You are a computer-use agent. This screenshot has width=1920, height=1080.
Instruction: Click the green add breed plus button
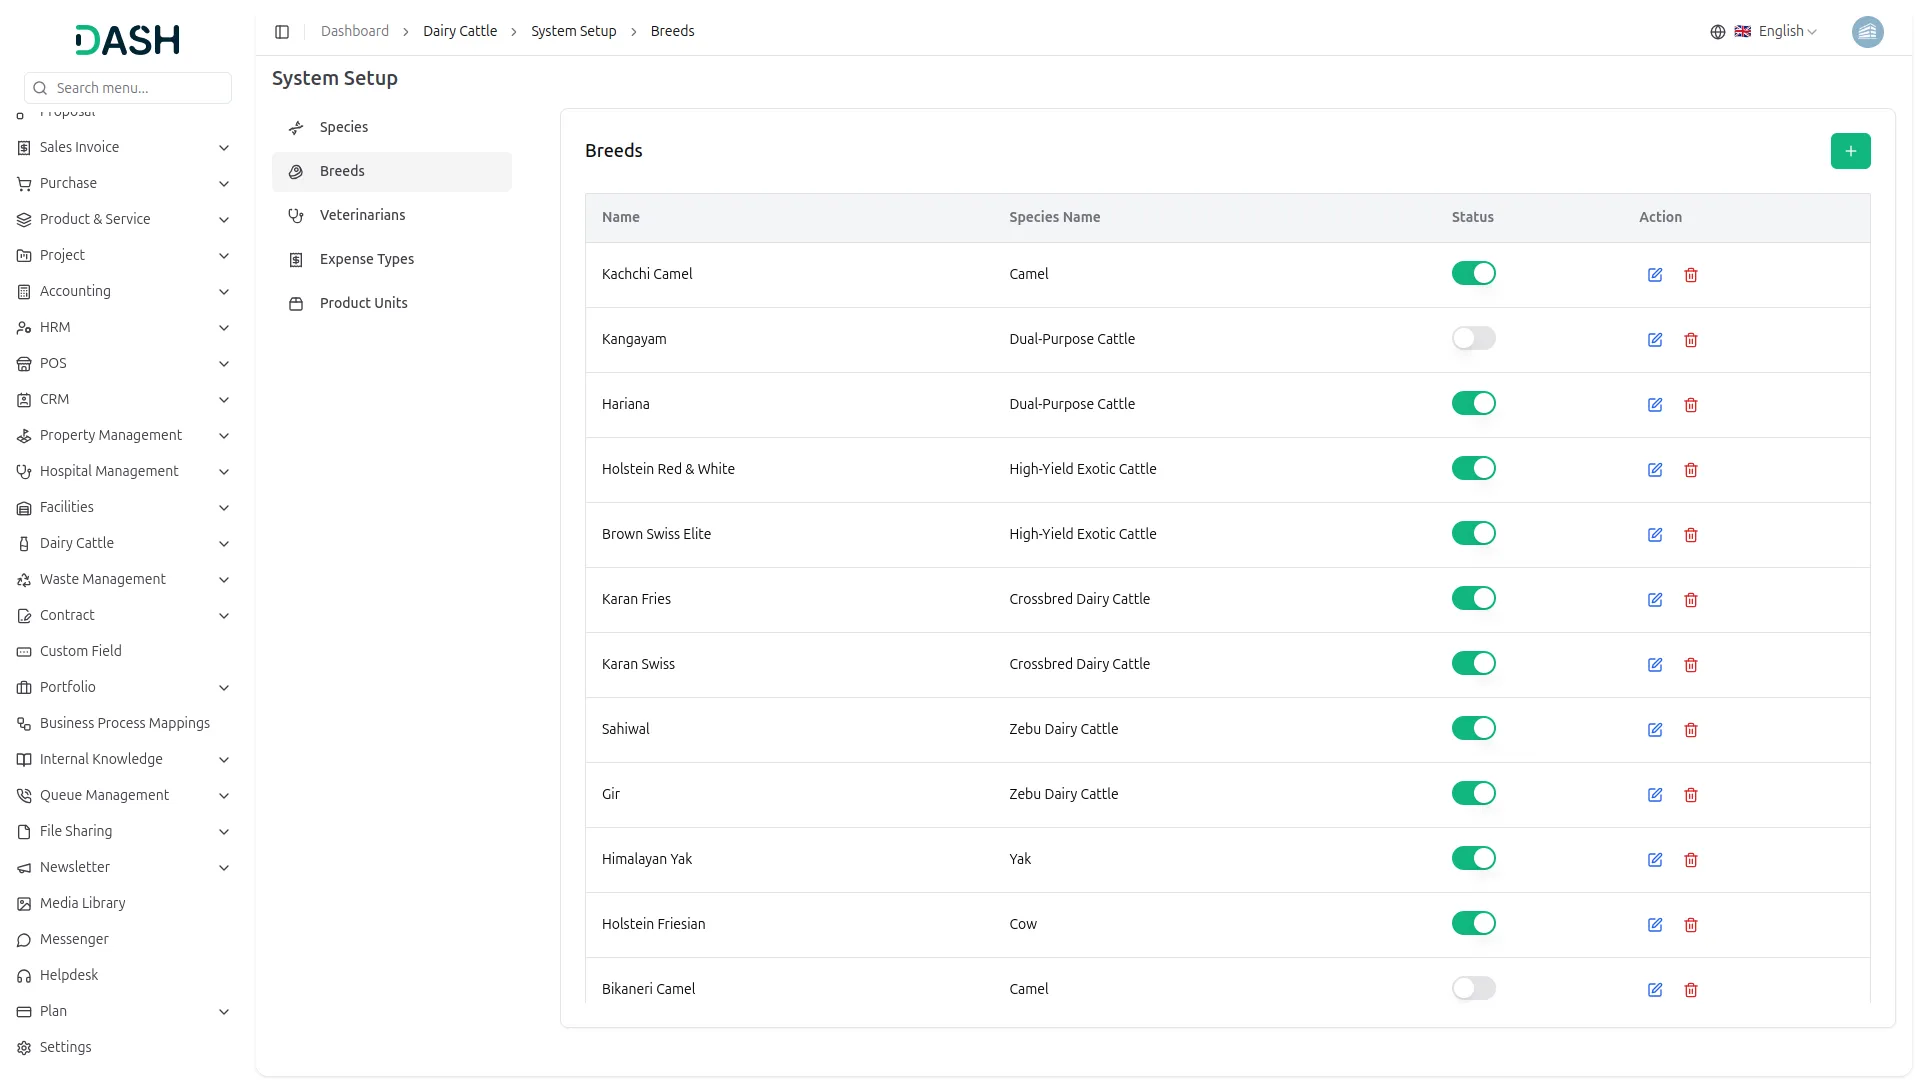(x=1850, y=151)
